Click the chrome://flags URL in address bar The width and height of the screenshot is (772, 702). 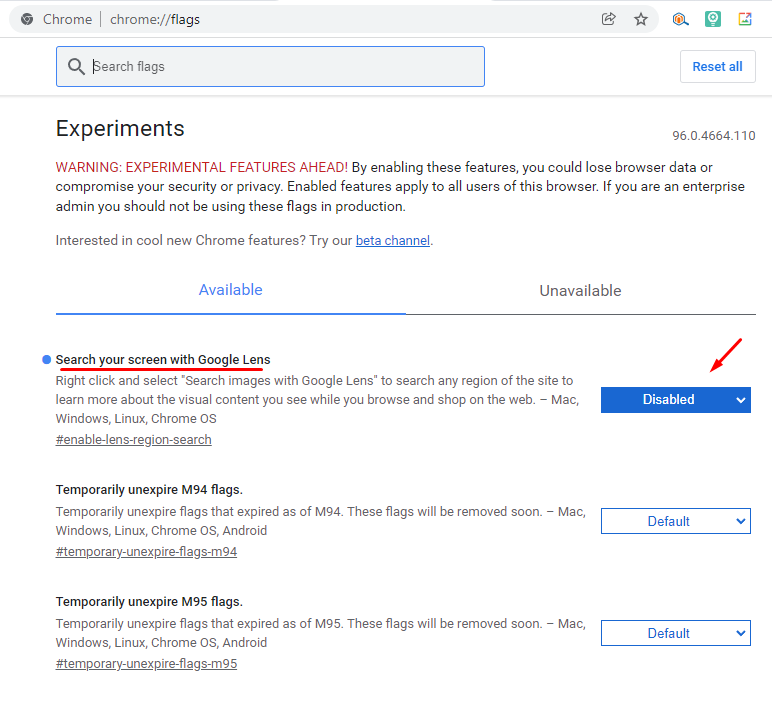click(x=155, y=19)
